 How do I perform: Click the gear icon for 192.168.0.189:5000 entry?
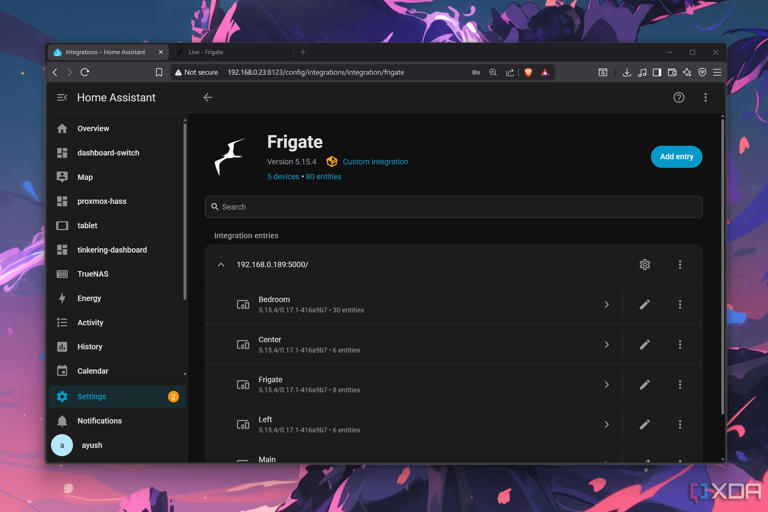click(x=645, y=265)
